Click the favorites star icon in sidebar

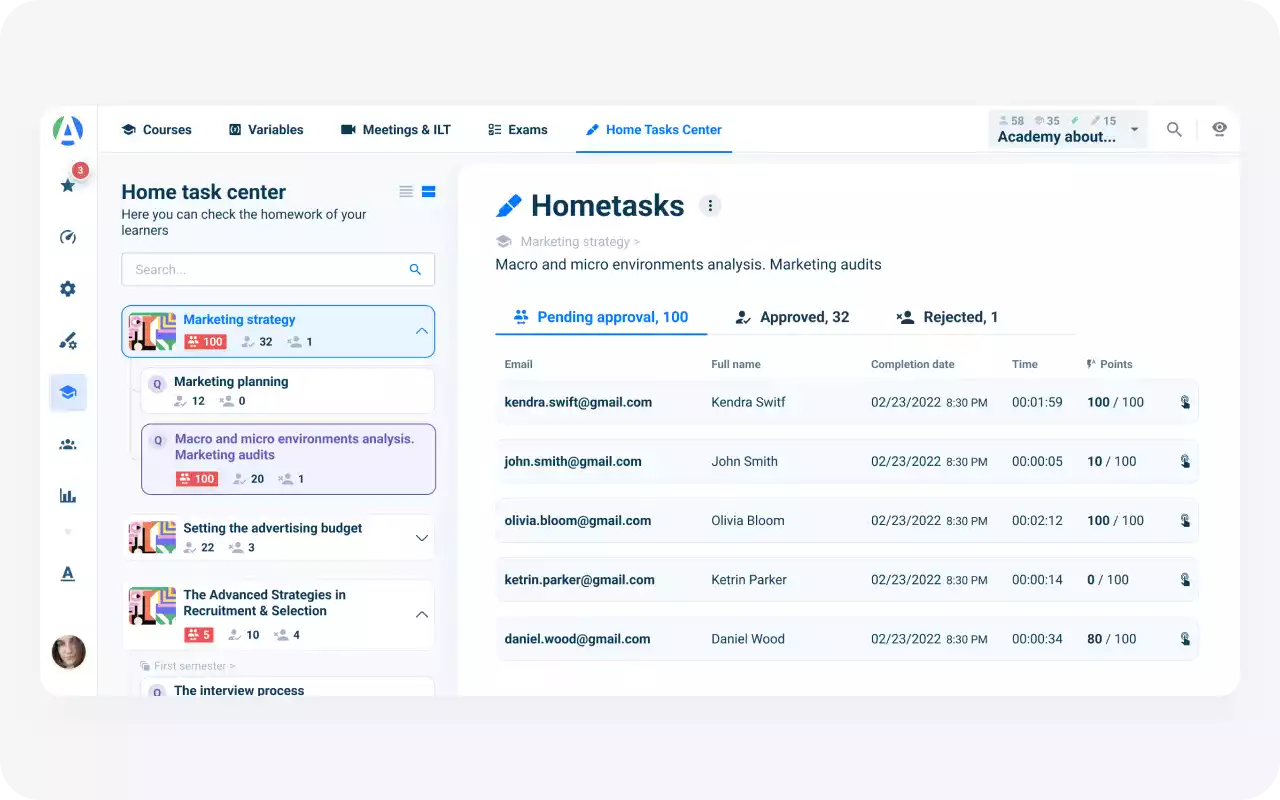point(68,185)
